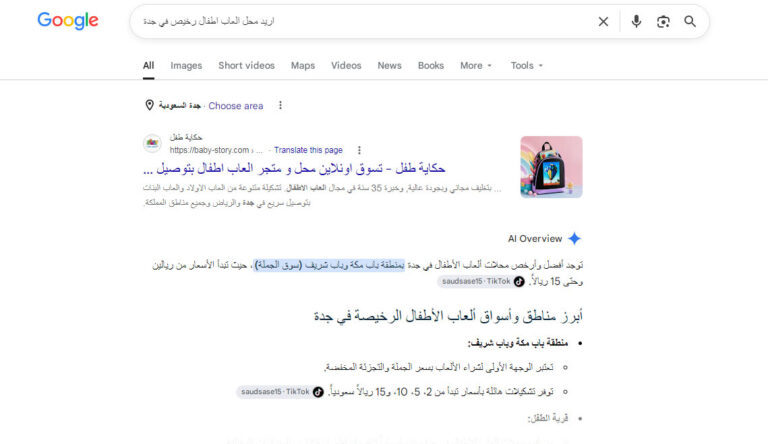
Task: Open the Maps tab
Action: tap(303, 66)
